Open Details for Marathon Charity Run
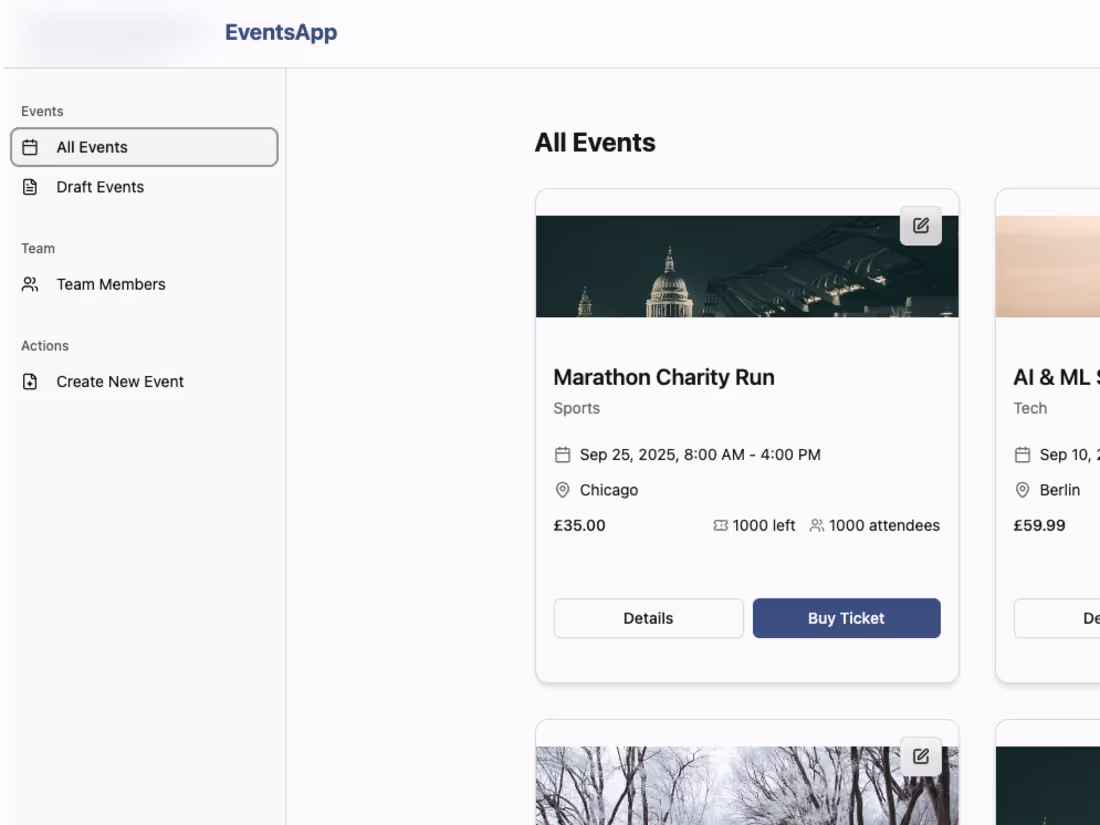The width and height of the screenshot is (1100, 825). pyautogui.click(x=648, y=618)
